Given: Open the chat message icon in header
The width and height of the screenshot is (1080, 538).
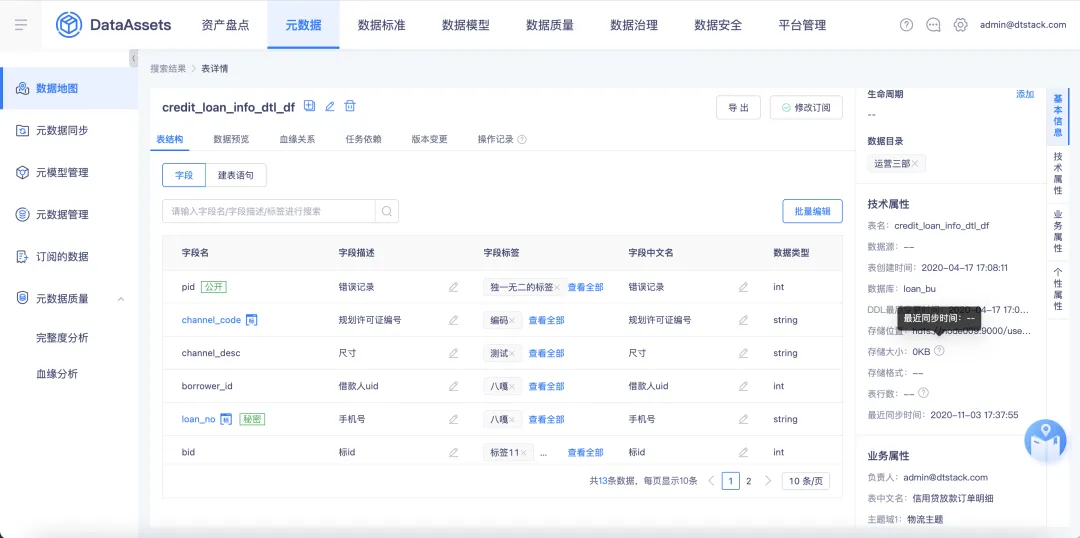Looking at the screenshot, I should 933,25.
